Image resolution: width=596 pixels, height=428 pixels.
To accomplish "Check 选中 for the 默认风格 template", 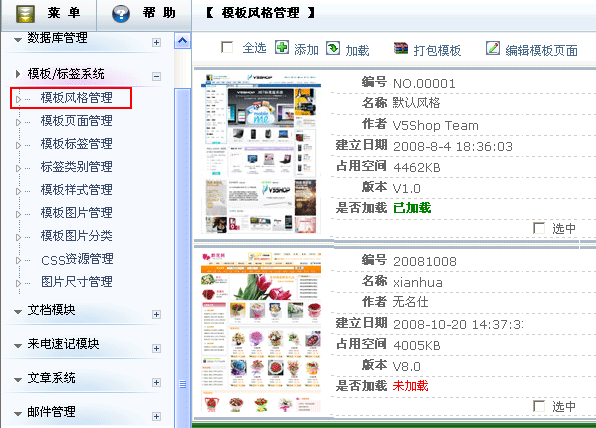I will (x=539, y=228).
